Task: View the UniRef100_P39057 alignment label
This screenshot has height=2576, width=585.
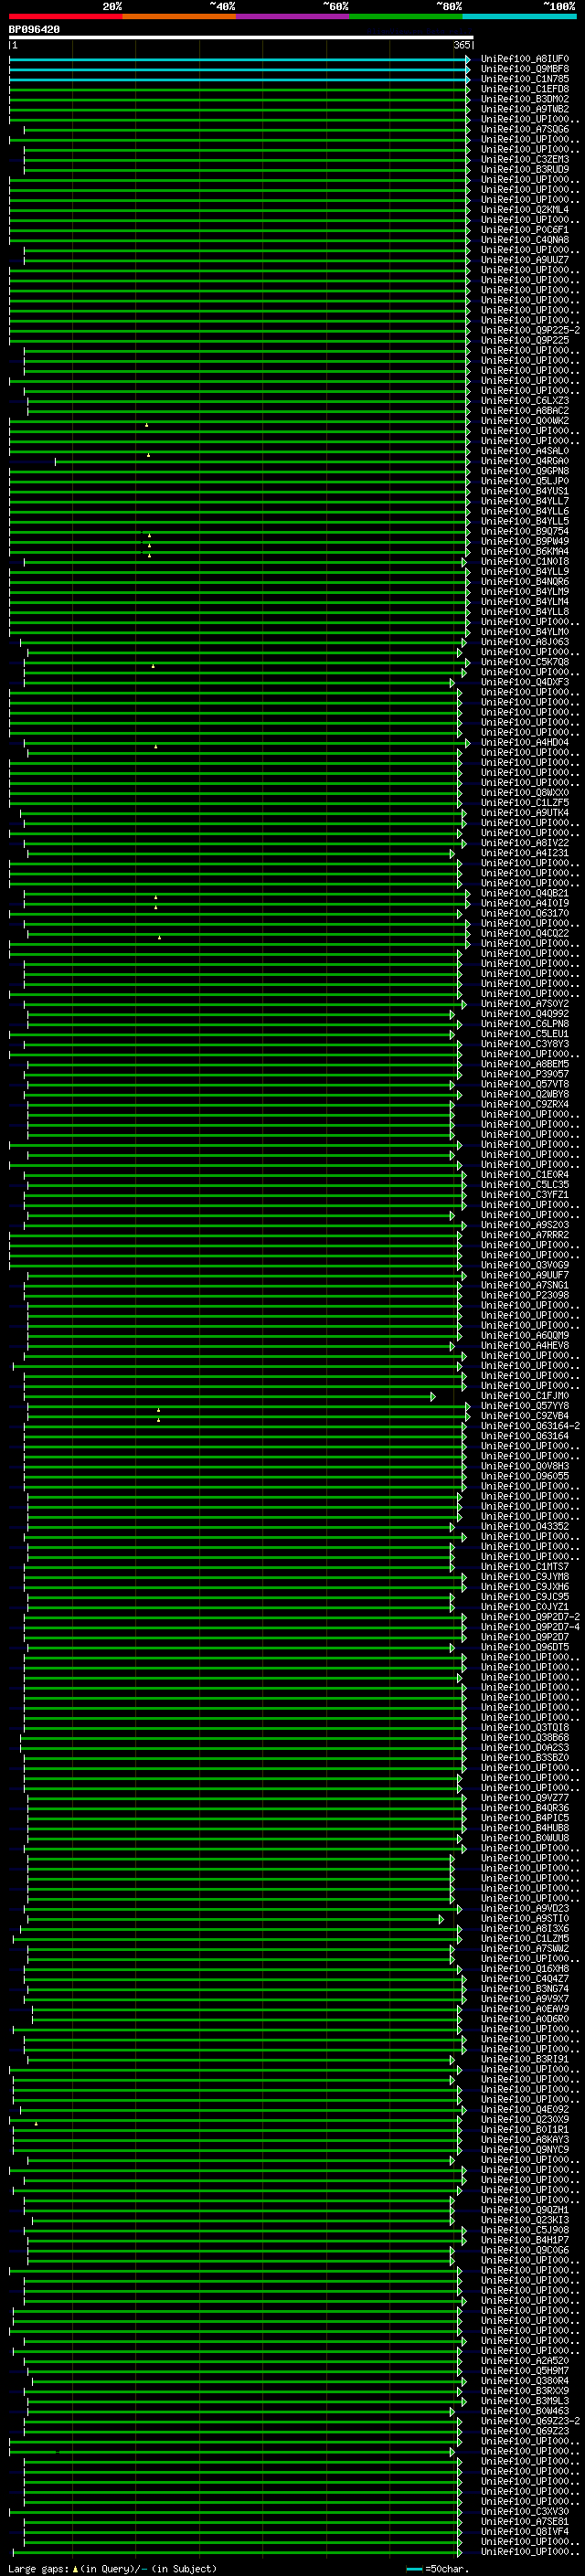Action: click(x=525, y=1074)
